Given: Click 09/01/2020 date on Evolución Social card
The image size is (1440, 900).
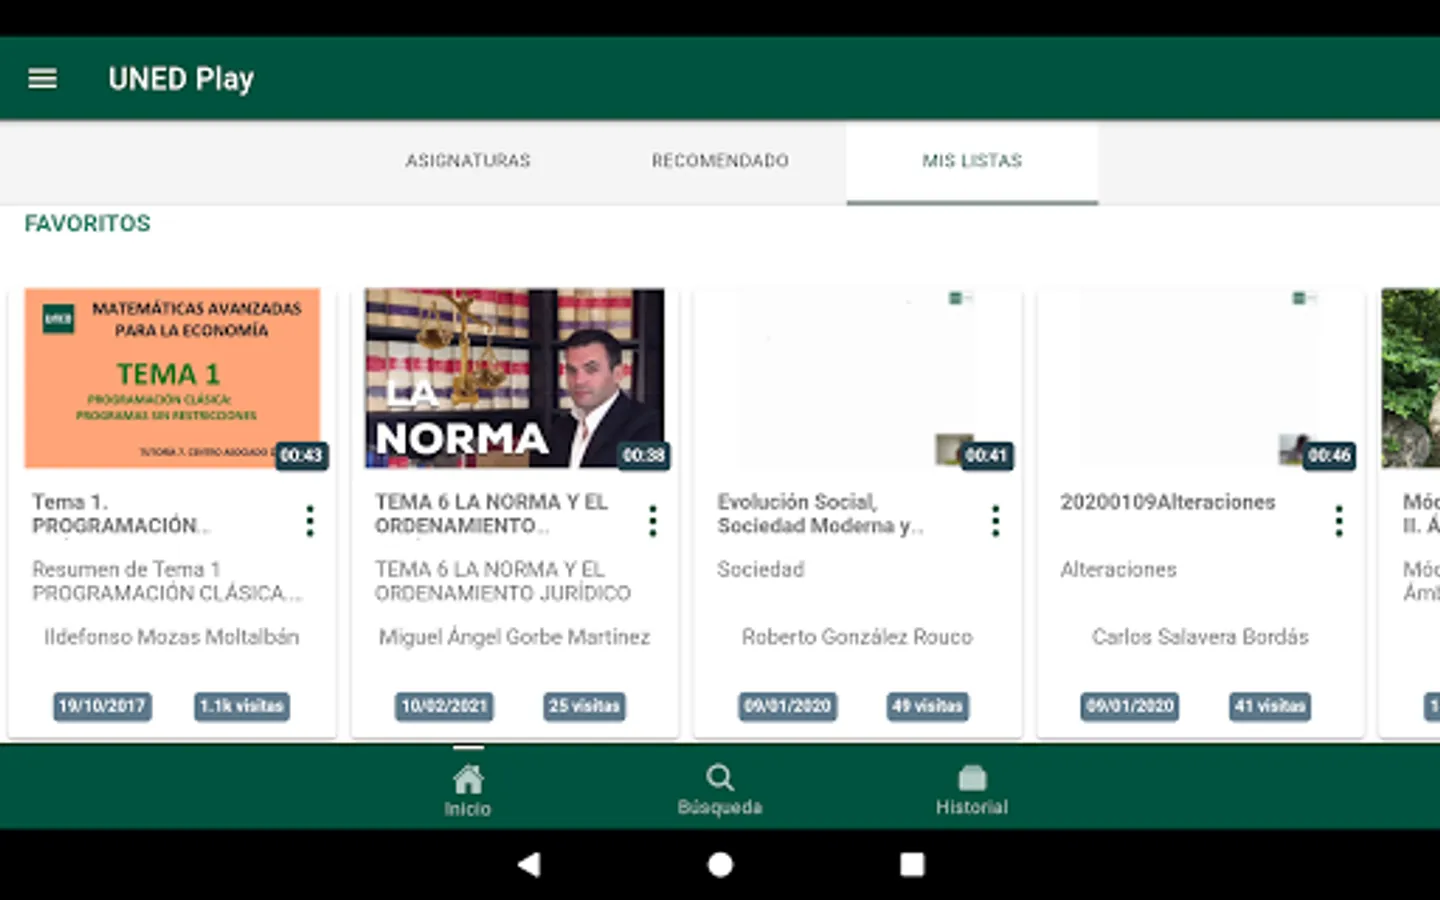Looking at the screenshot, I should (788, 706).
